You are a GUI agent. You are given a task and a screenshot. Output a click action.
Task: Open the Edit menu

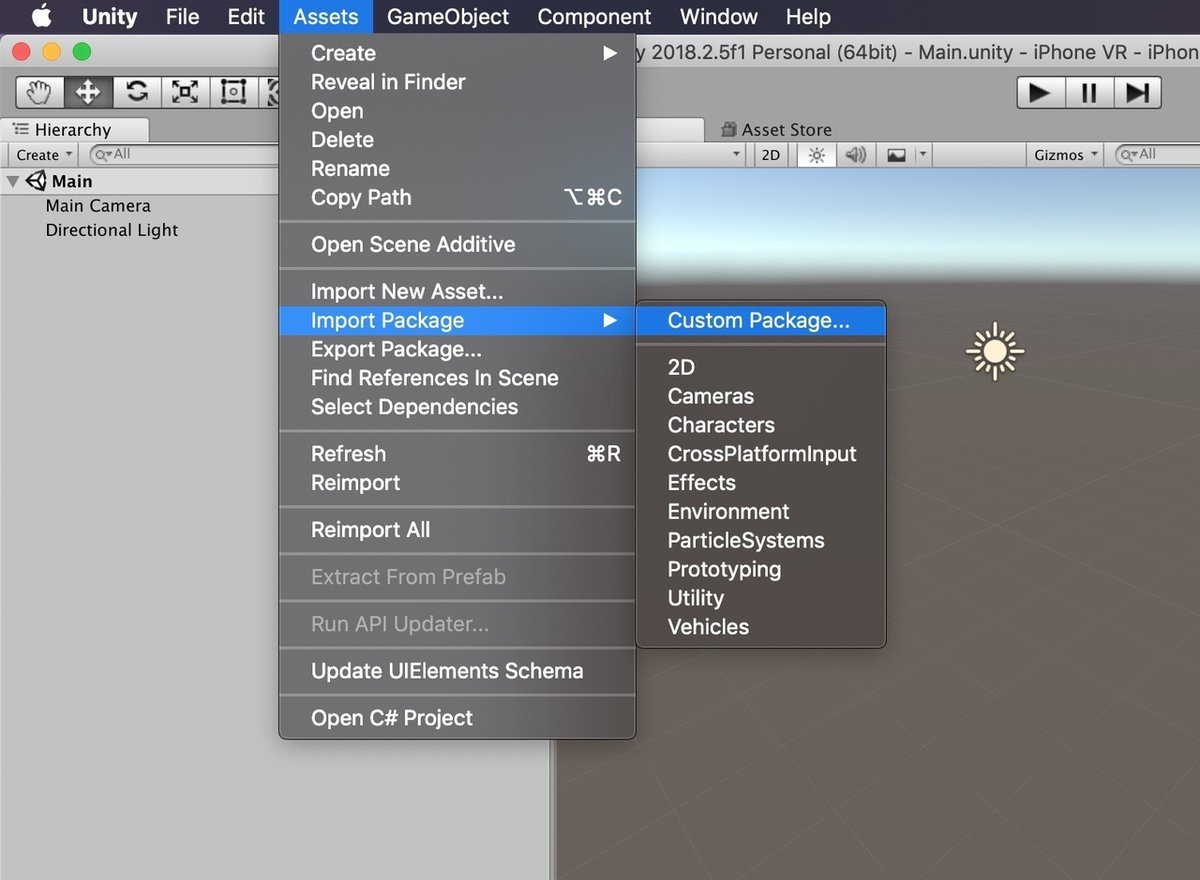point(246,17)
